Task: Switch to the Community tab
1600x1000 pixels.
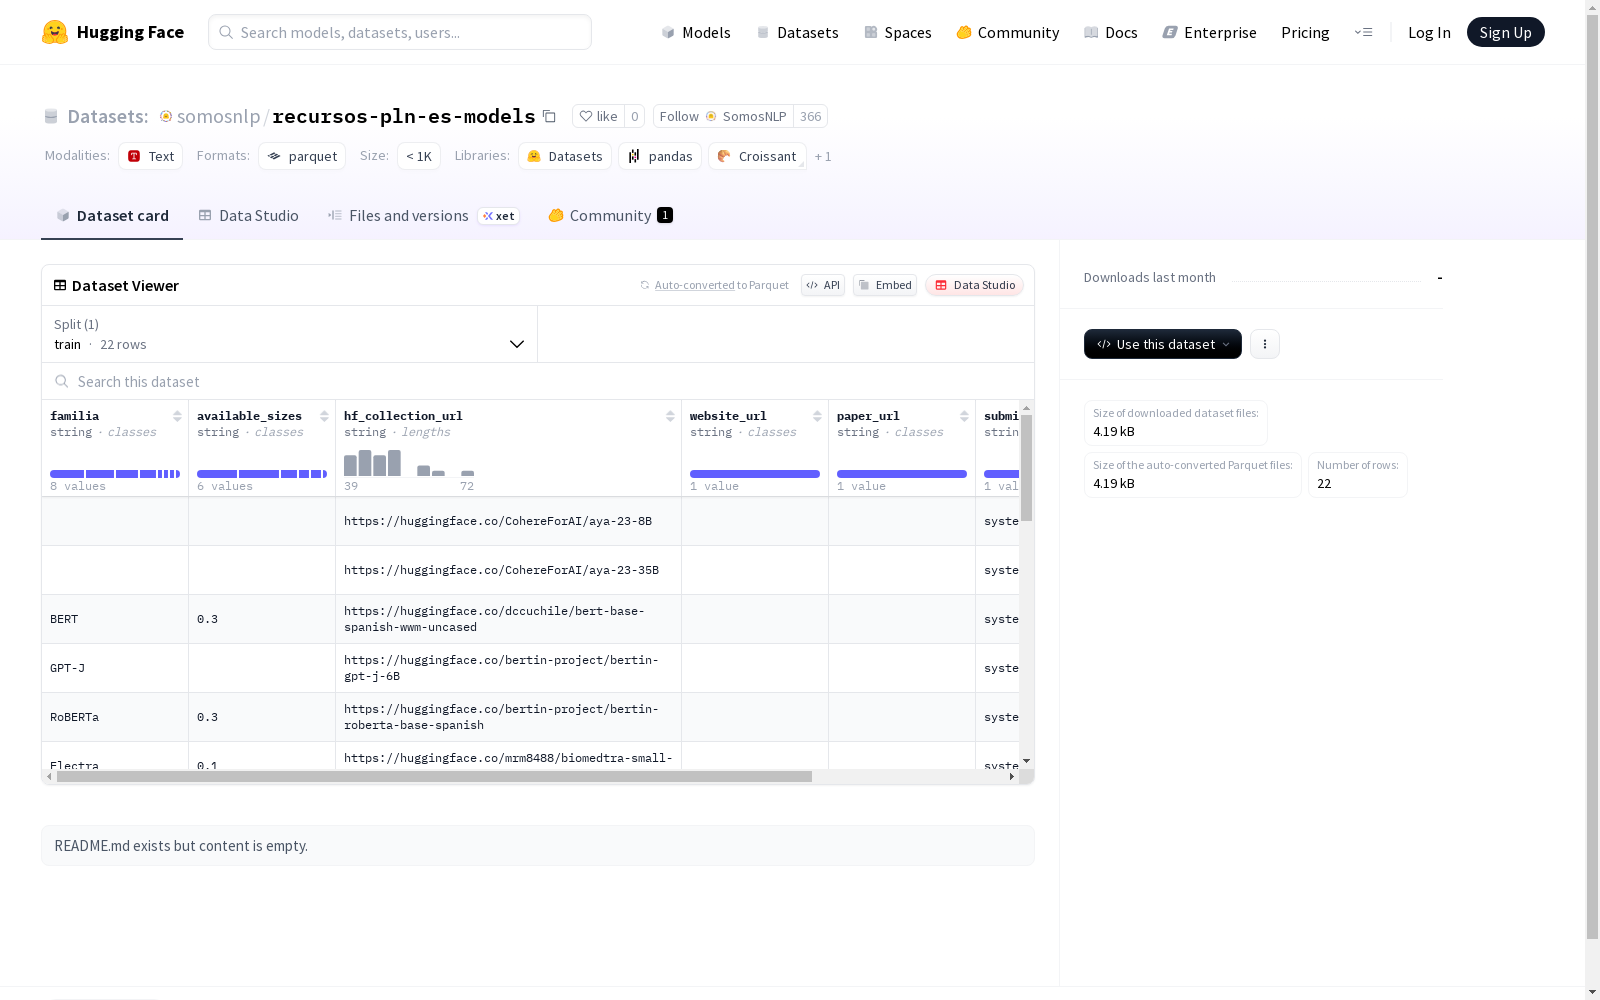Action: tap(610, 216)
